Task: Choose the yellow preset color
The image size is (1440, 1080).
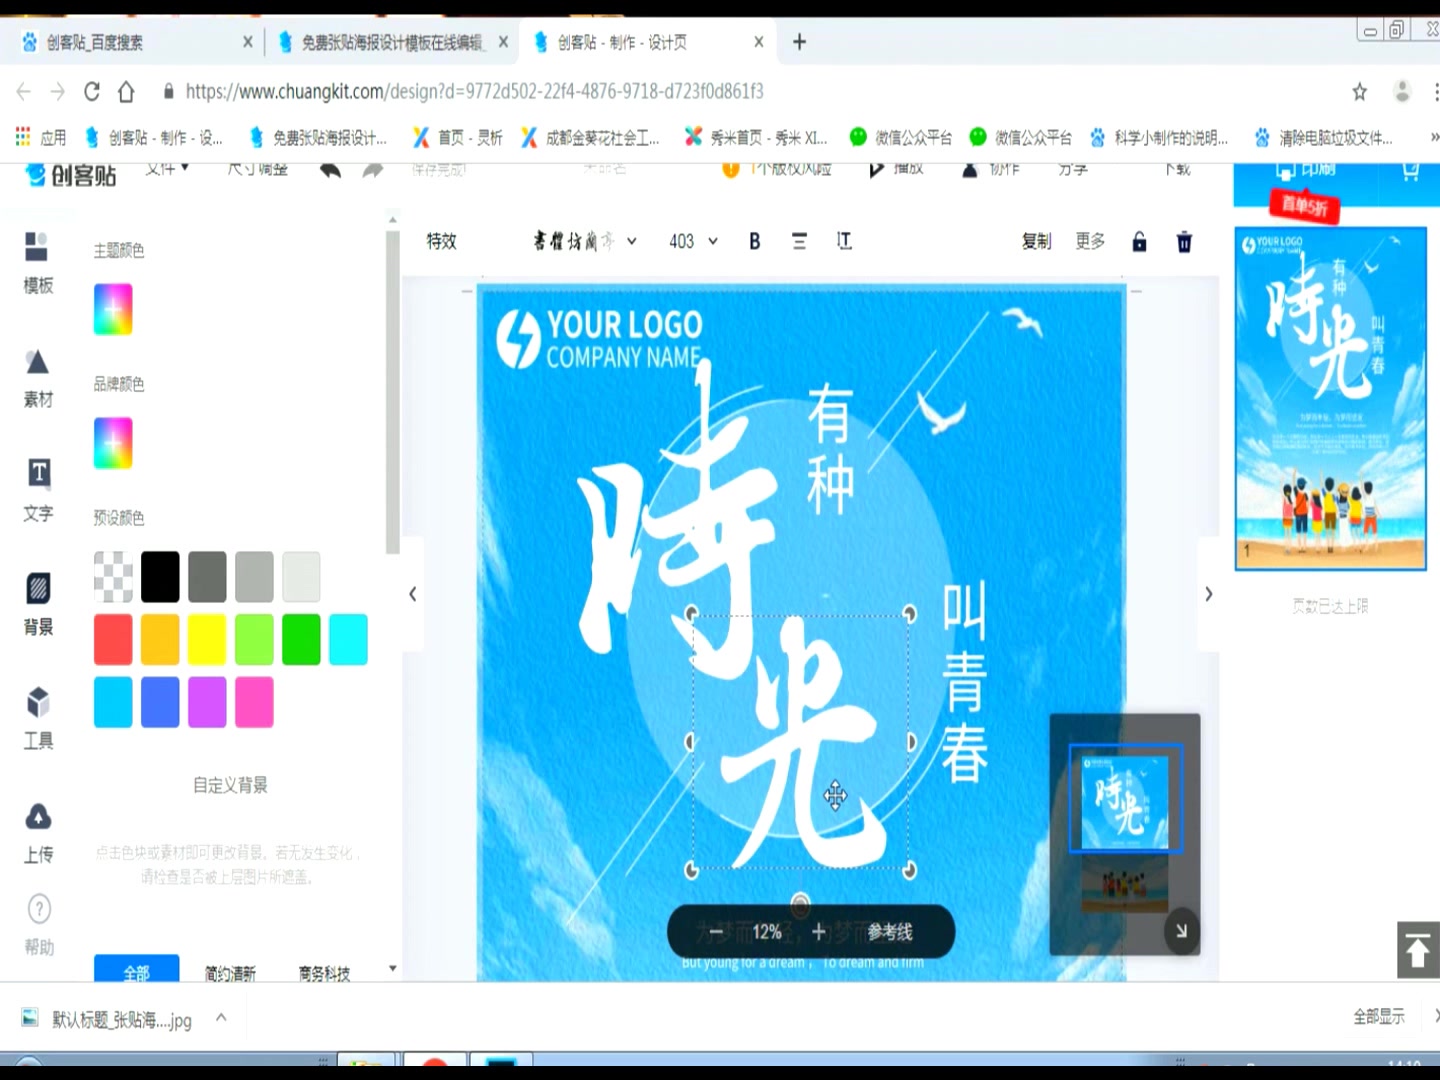Action: 207,640
